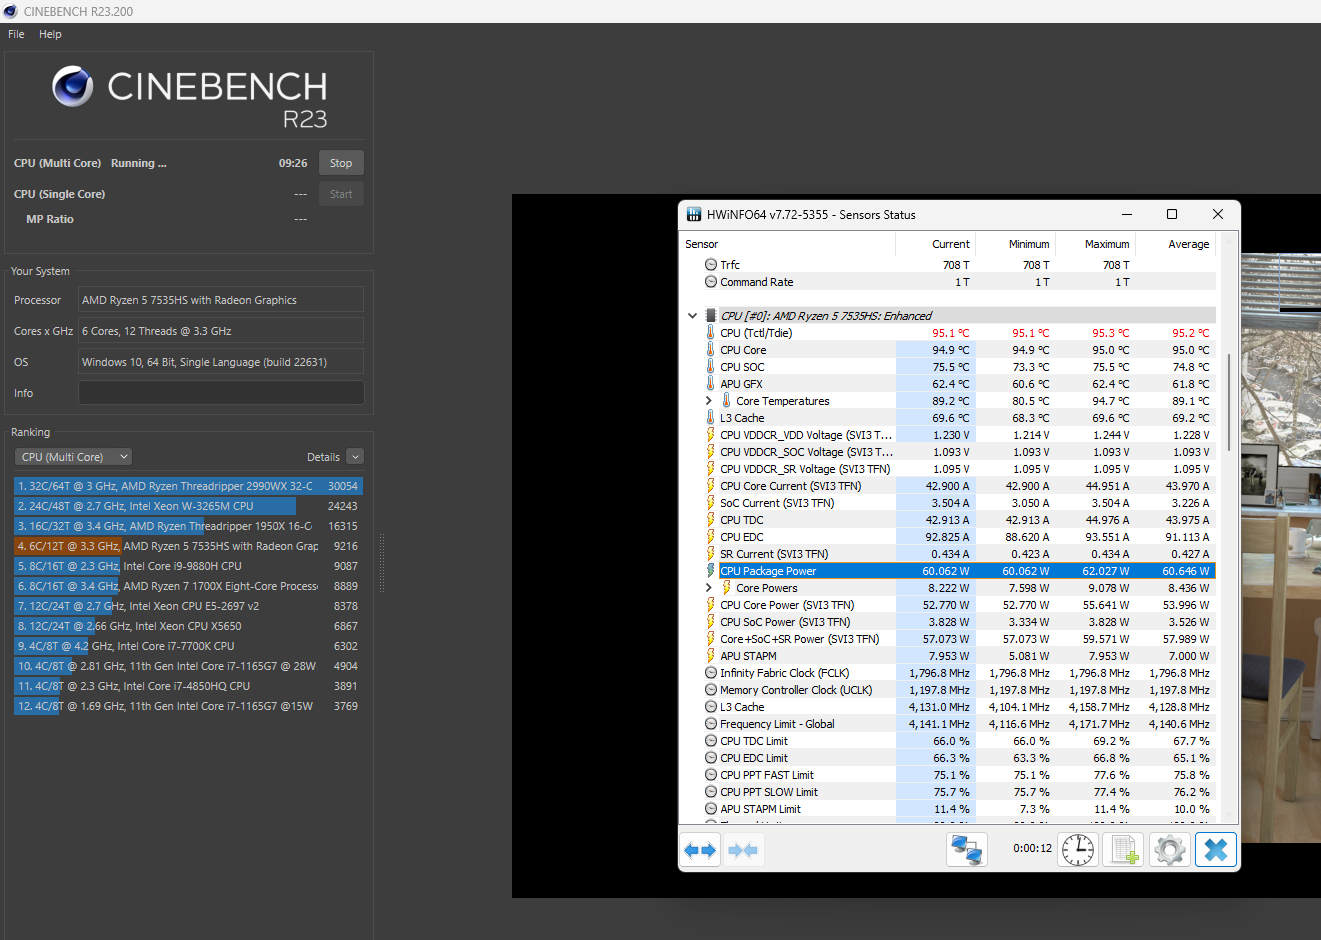Open the Details dropdown arrow in Ranking
The width and height of the screenshot is (1321, 940).
pyautogui.click(x=355, y=457)
